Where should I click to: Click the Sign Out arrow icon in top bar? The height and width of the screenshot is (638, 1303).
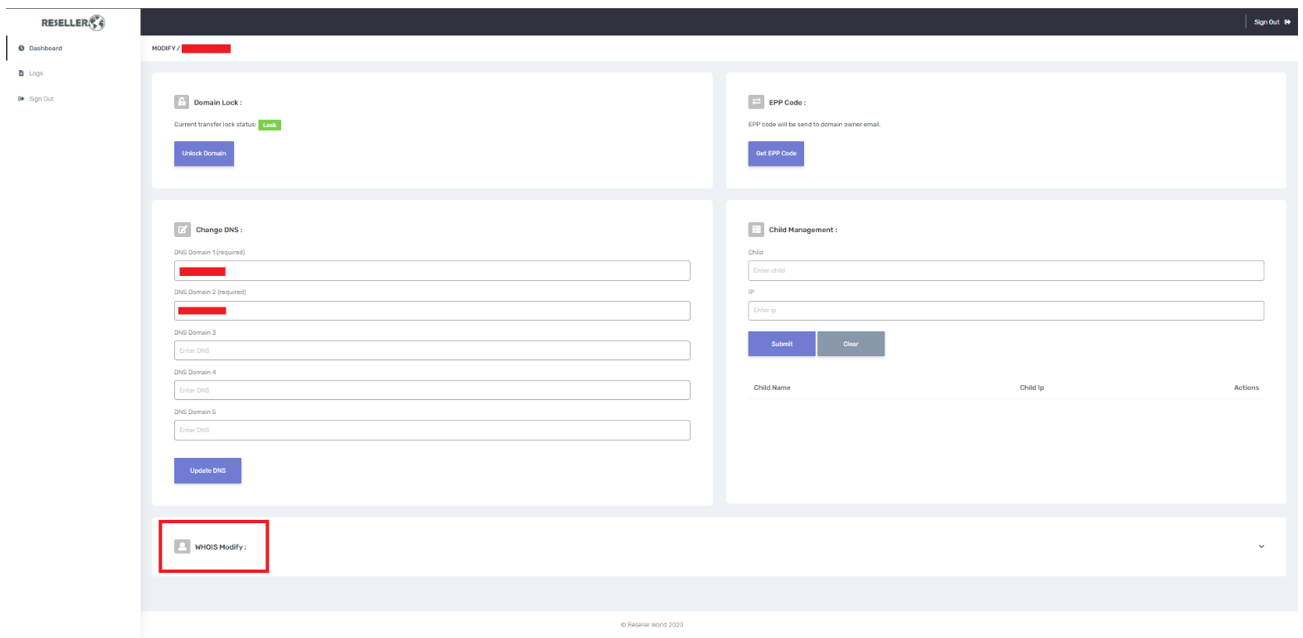pyautogui.click(x=1288, y=22)
